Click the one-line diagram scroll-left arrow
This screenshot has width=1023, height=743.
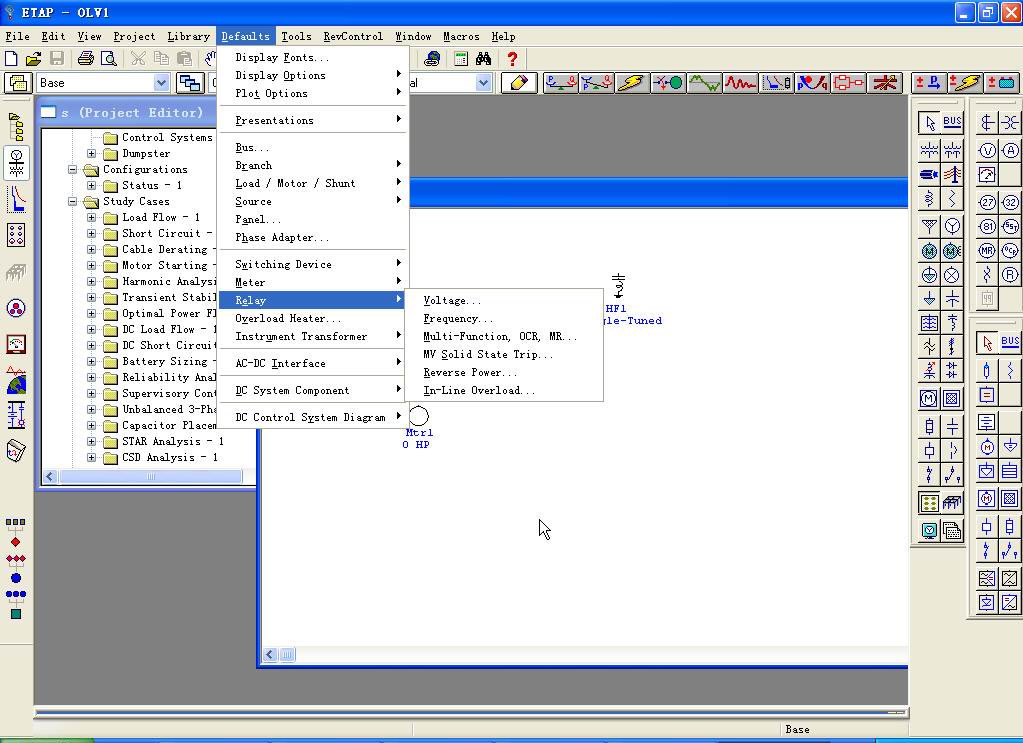(x=271, y=654)
